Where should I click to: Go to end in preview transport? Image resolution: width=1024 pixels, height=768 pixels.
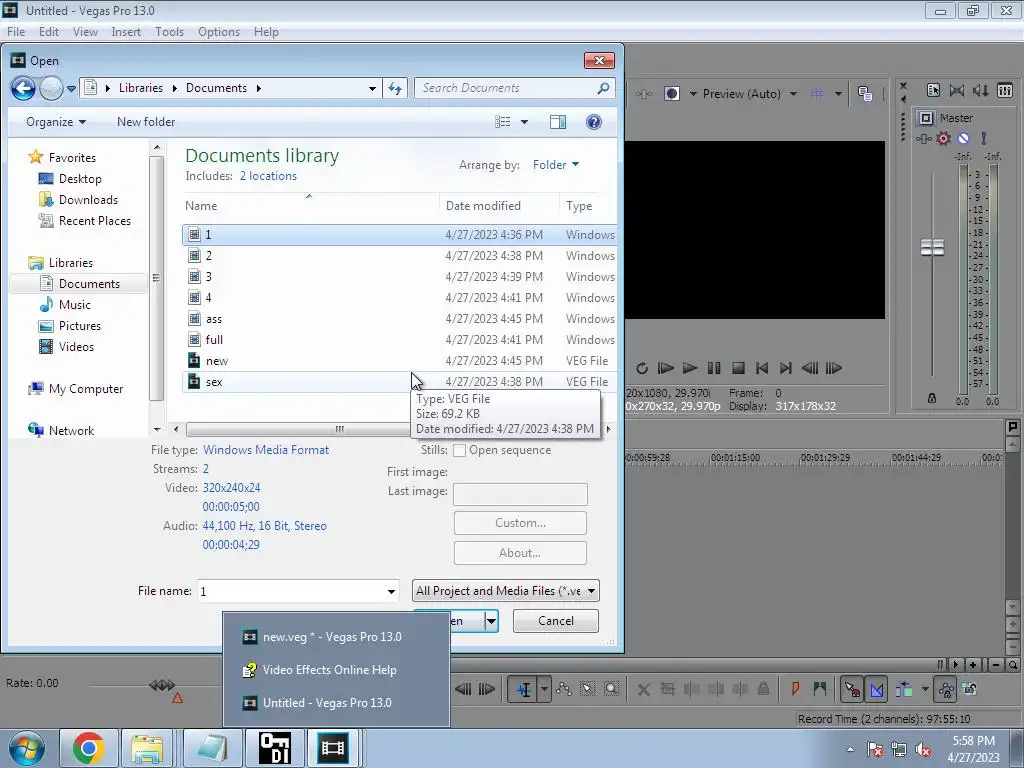[786, 368]
